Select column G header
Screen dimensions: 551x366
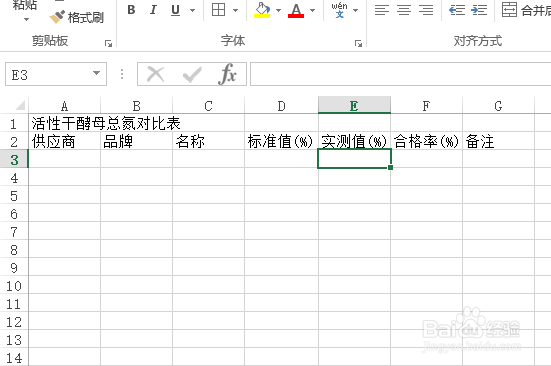[x=498, y=106]
